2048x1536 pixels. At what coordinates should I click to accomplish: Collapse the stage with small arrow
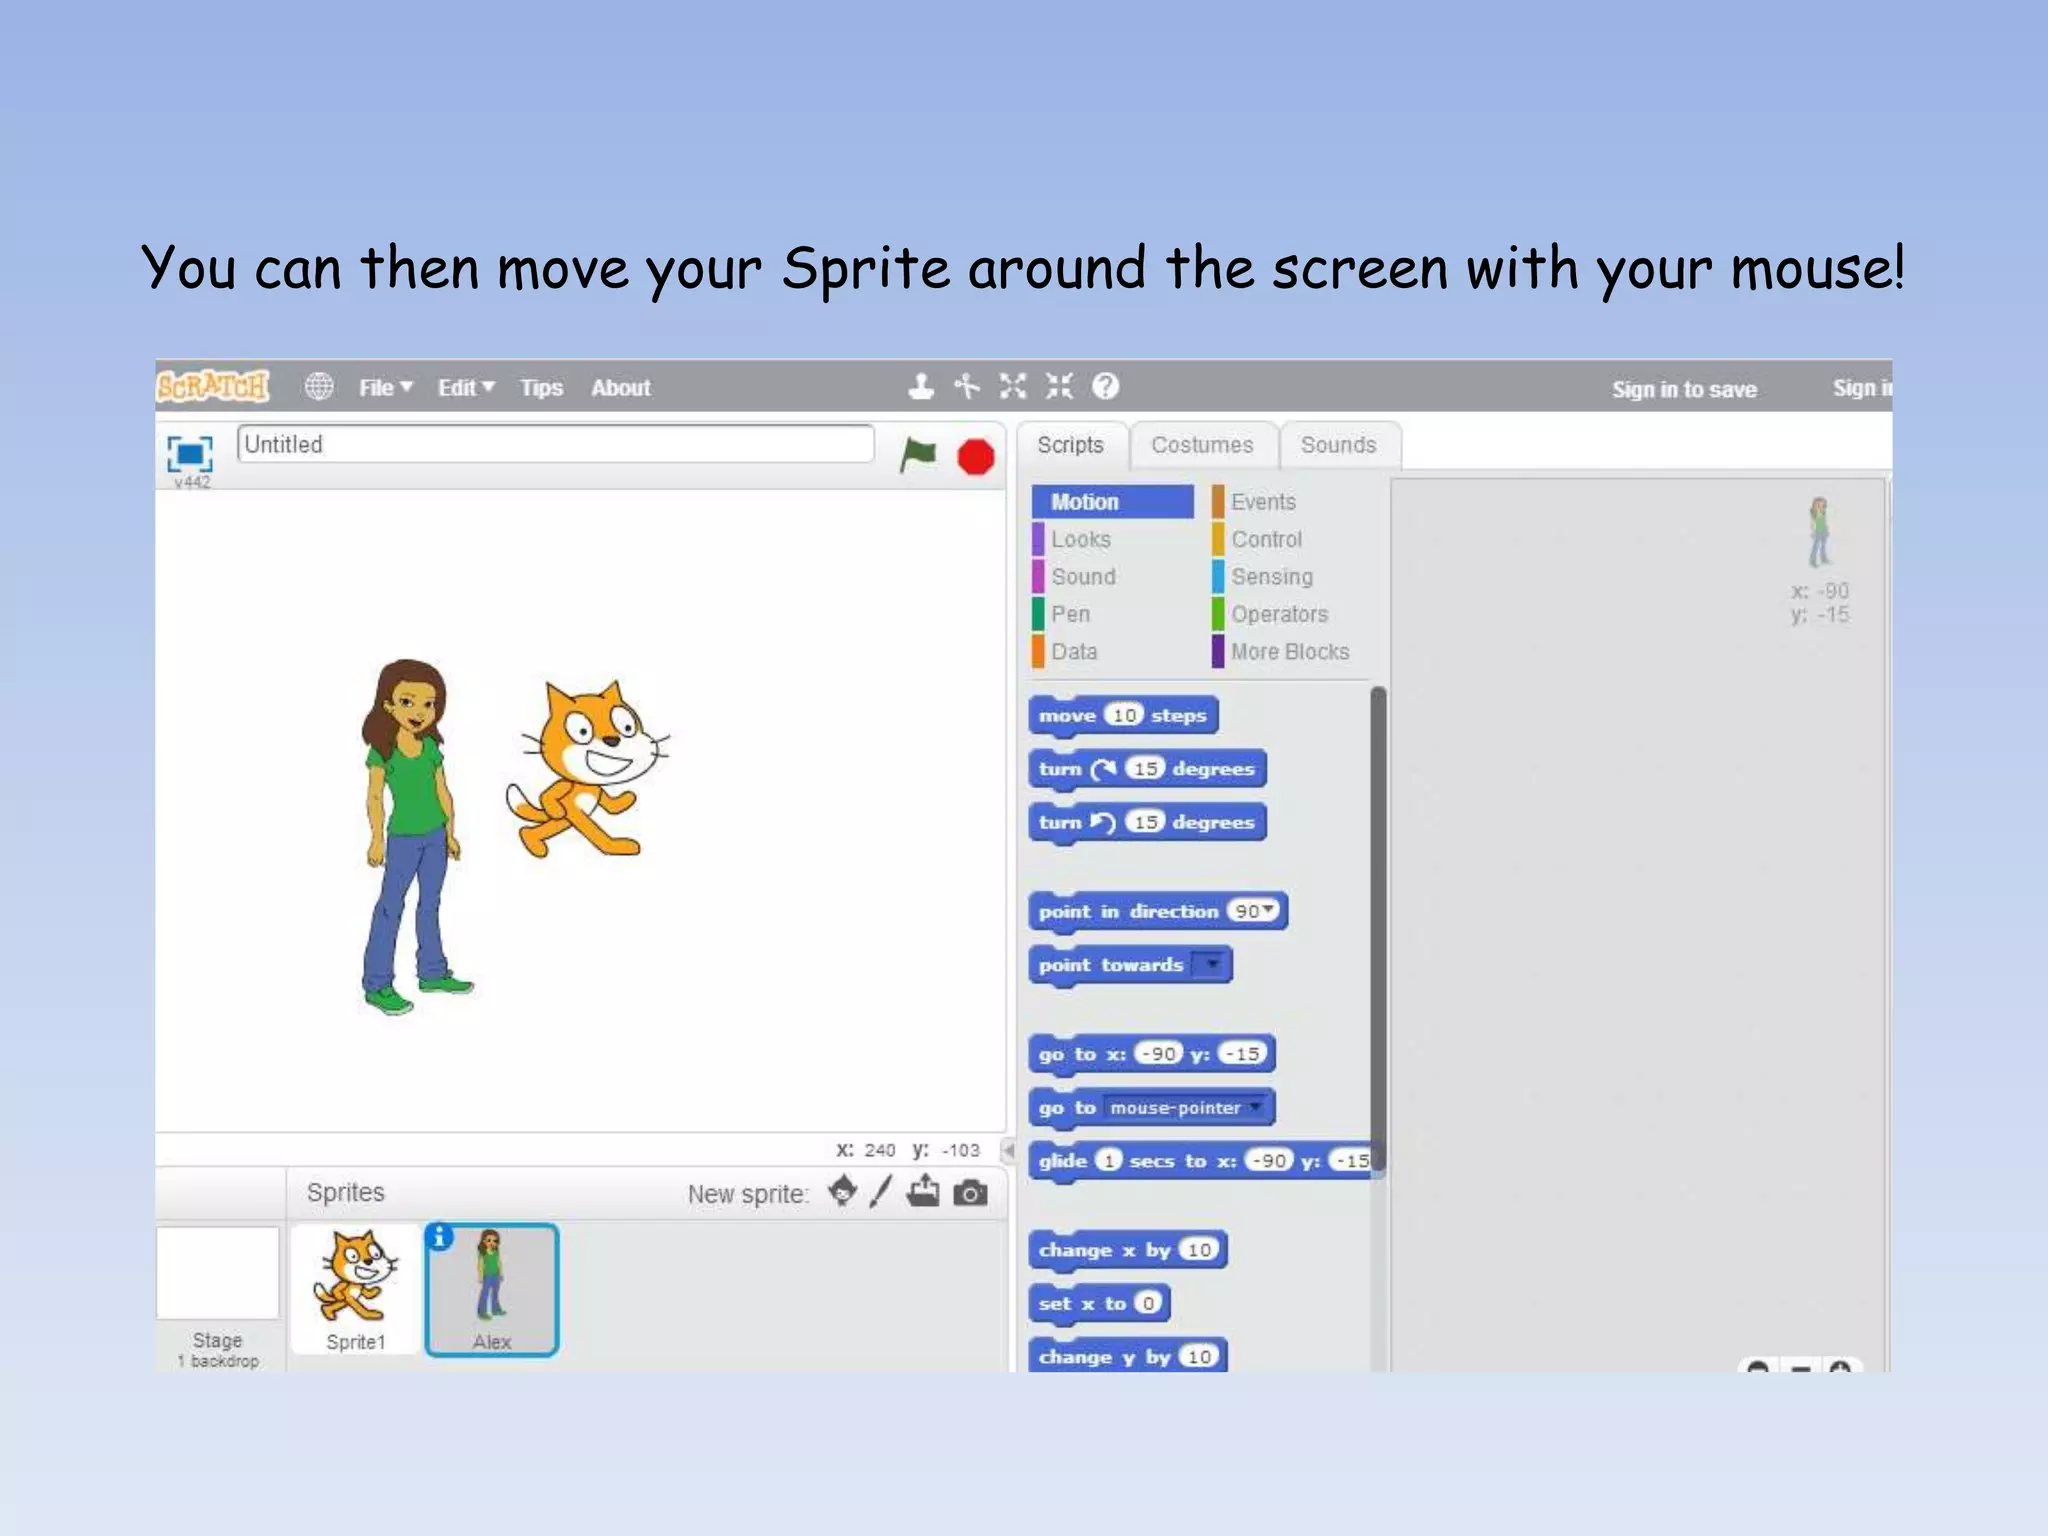point(1008,1150)
